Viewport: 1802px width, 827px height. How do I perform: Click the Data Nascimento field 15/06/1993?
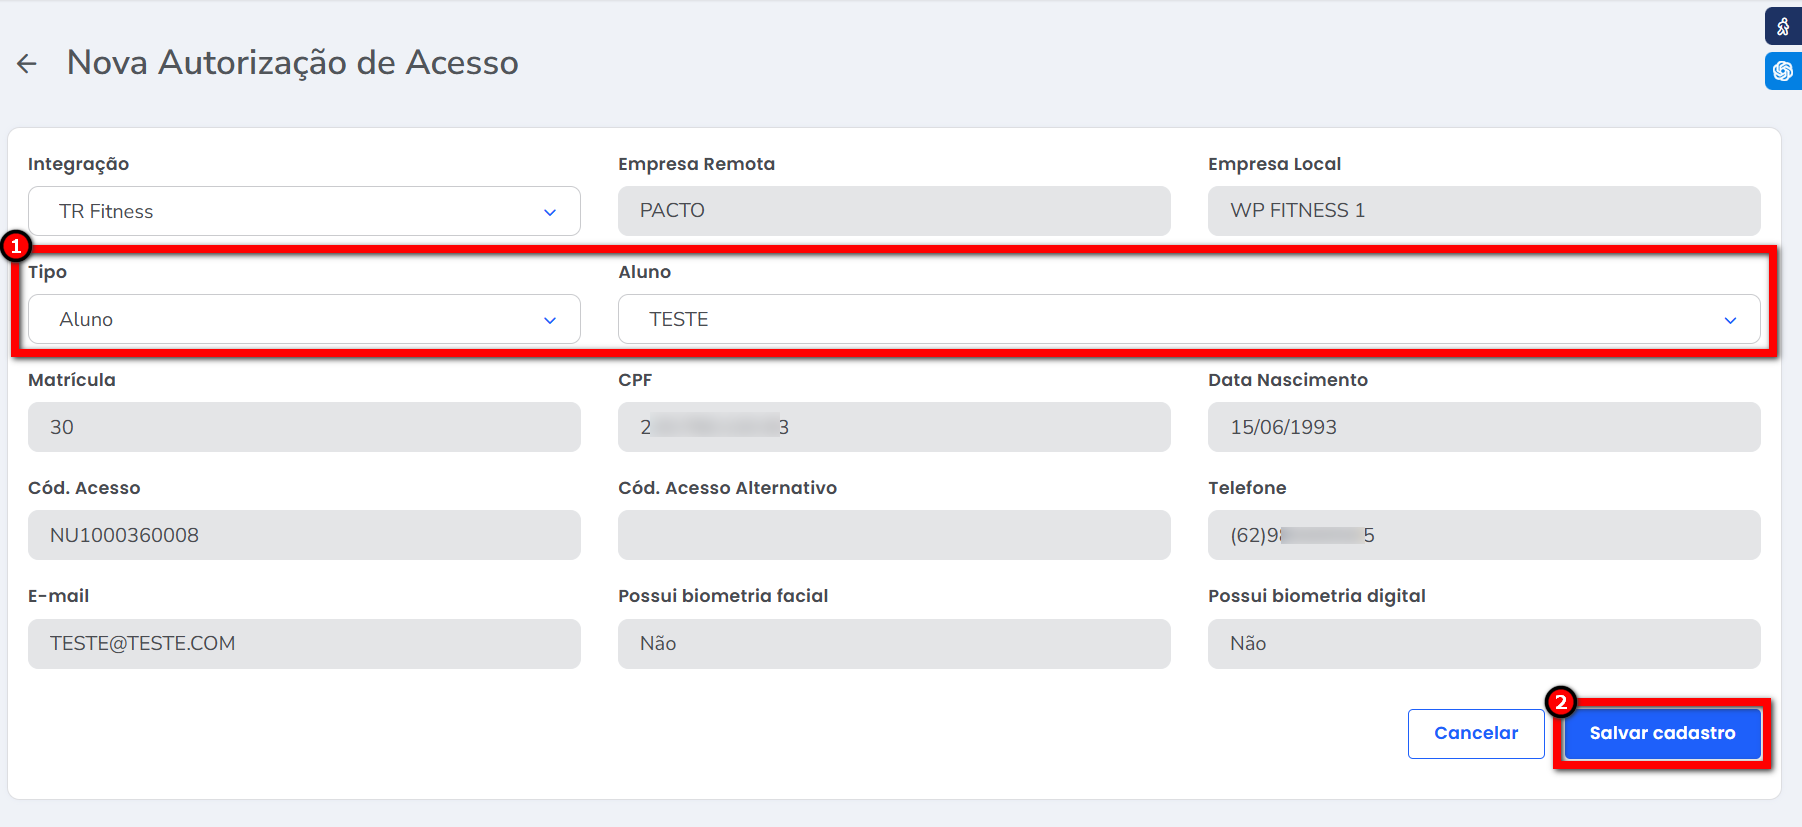tap(1483, 427)
